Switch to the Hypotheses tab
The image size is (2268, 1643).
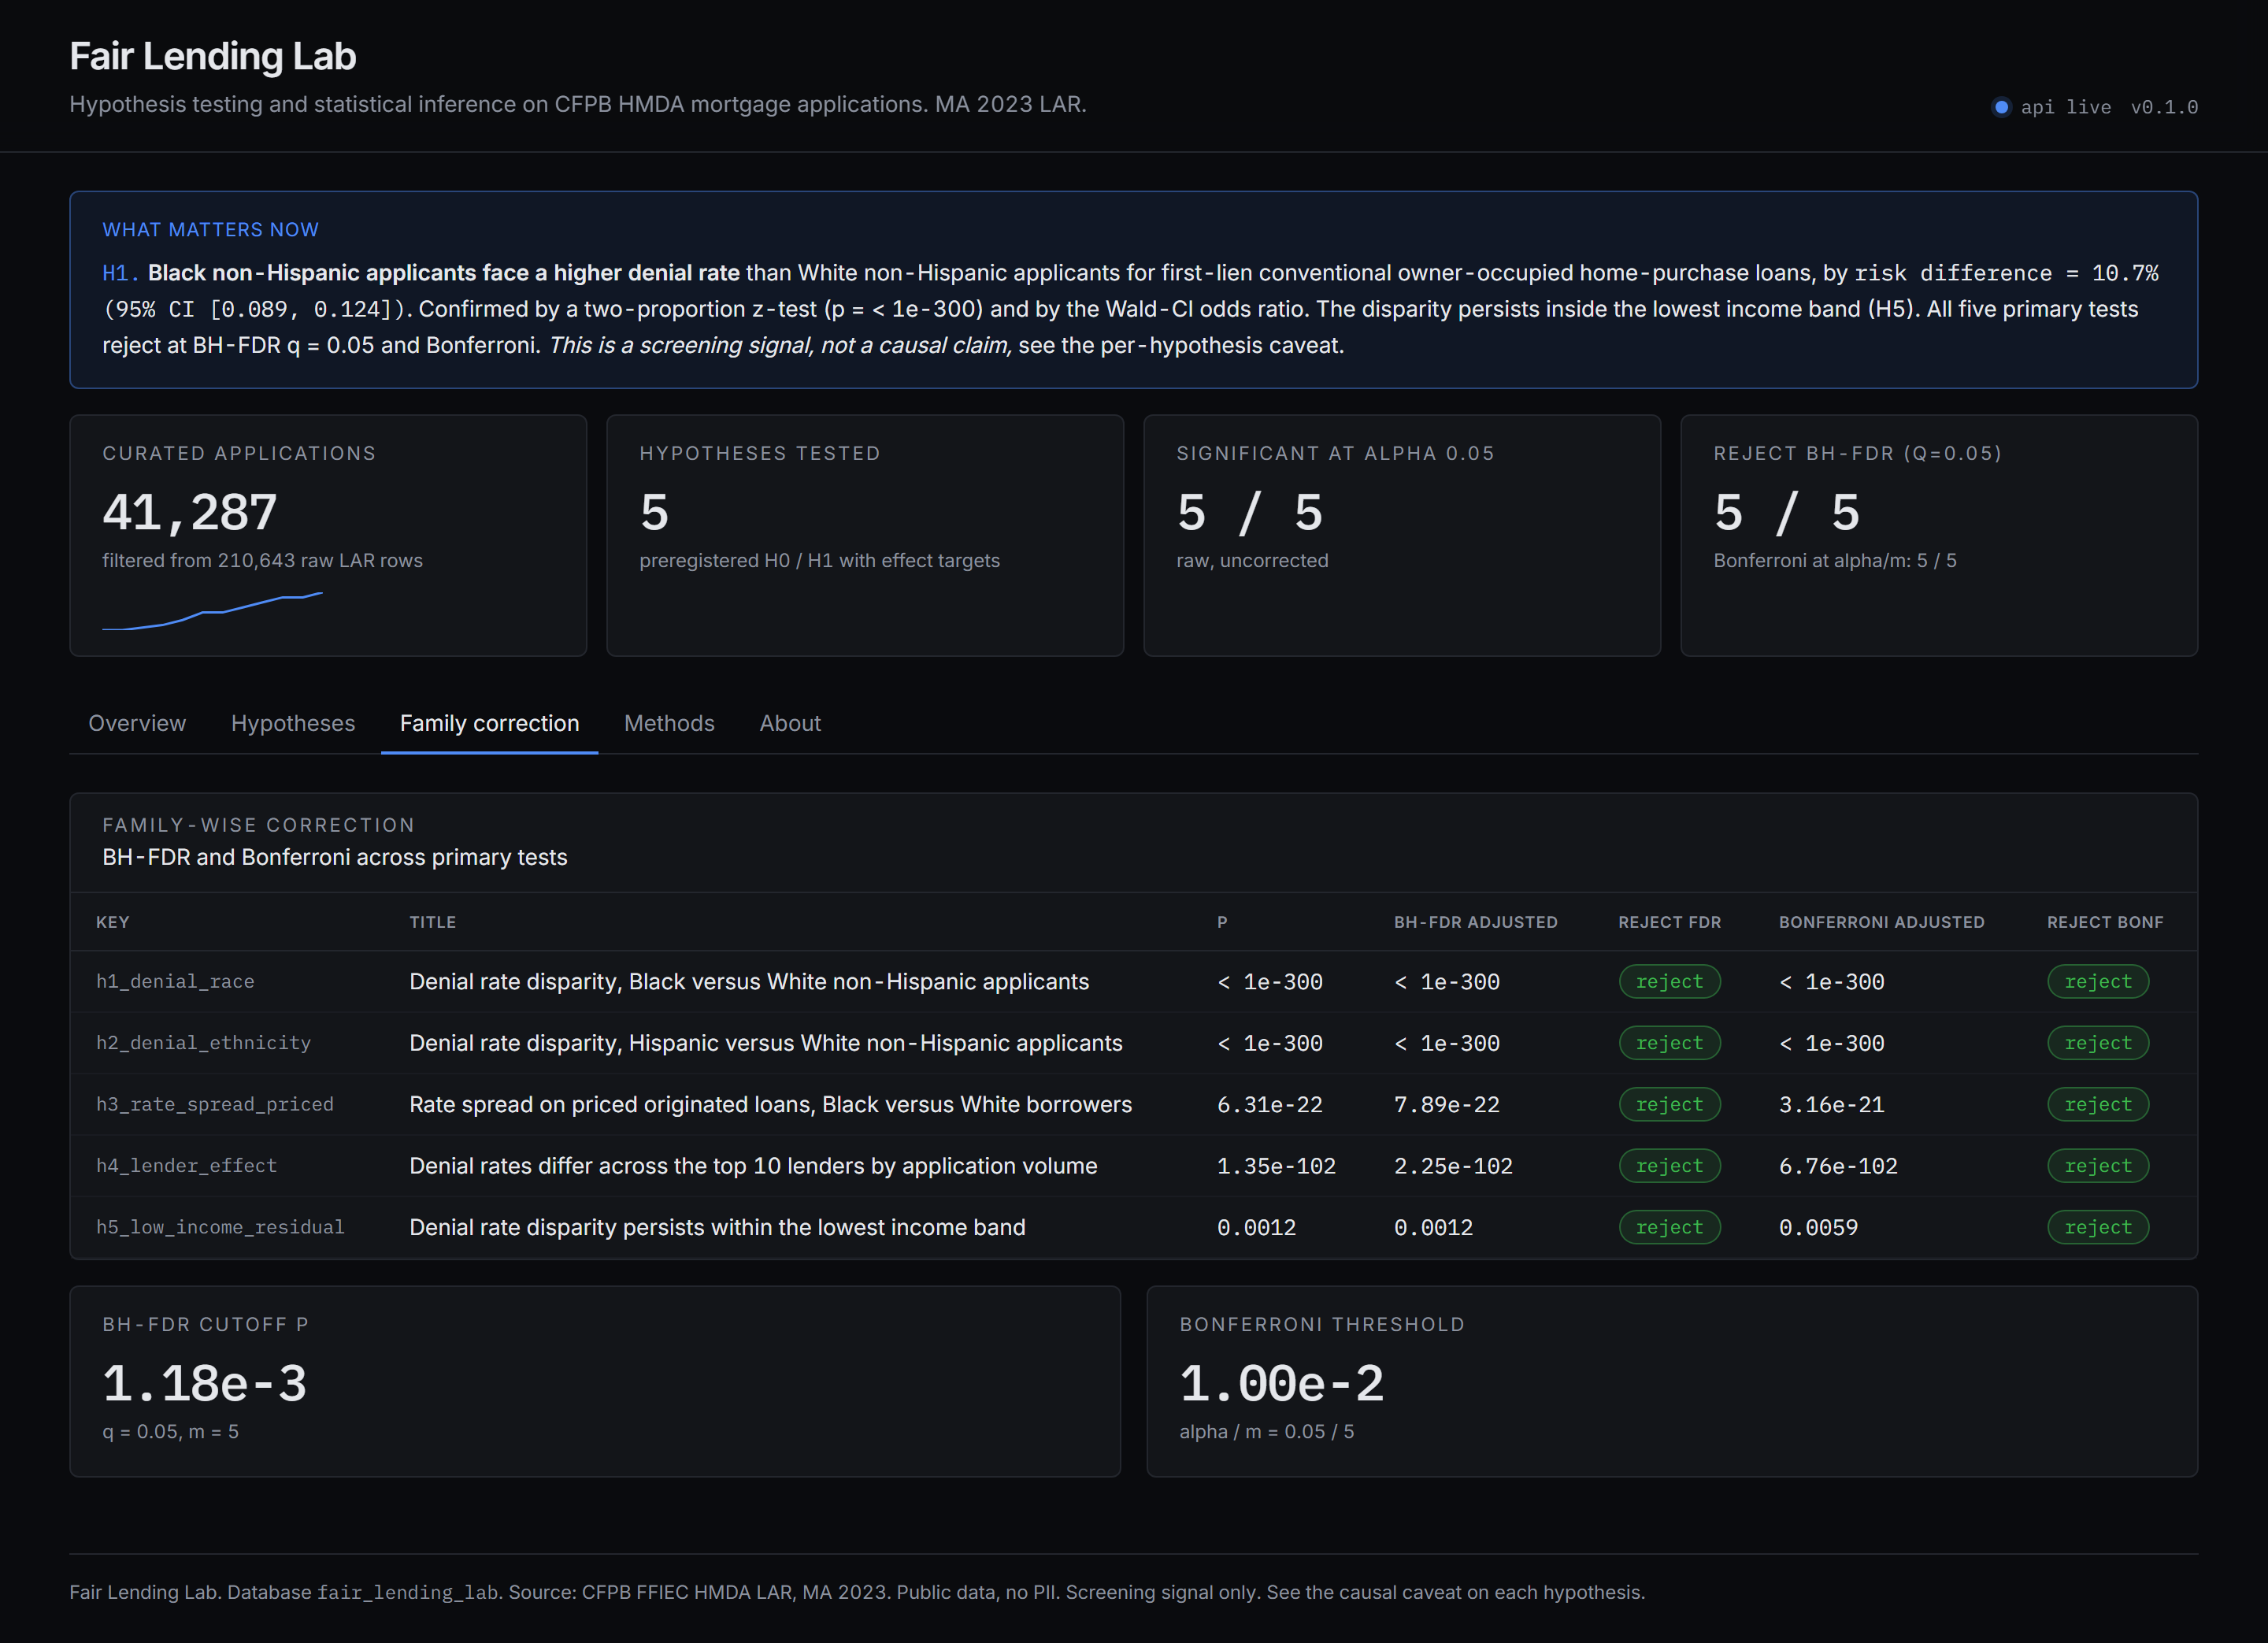(293, 723)
